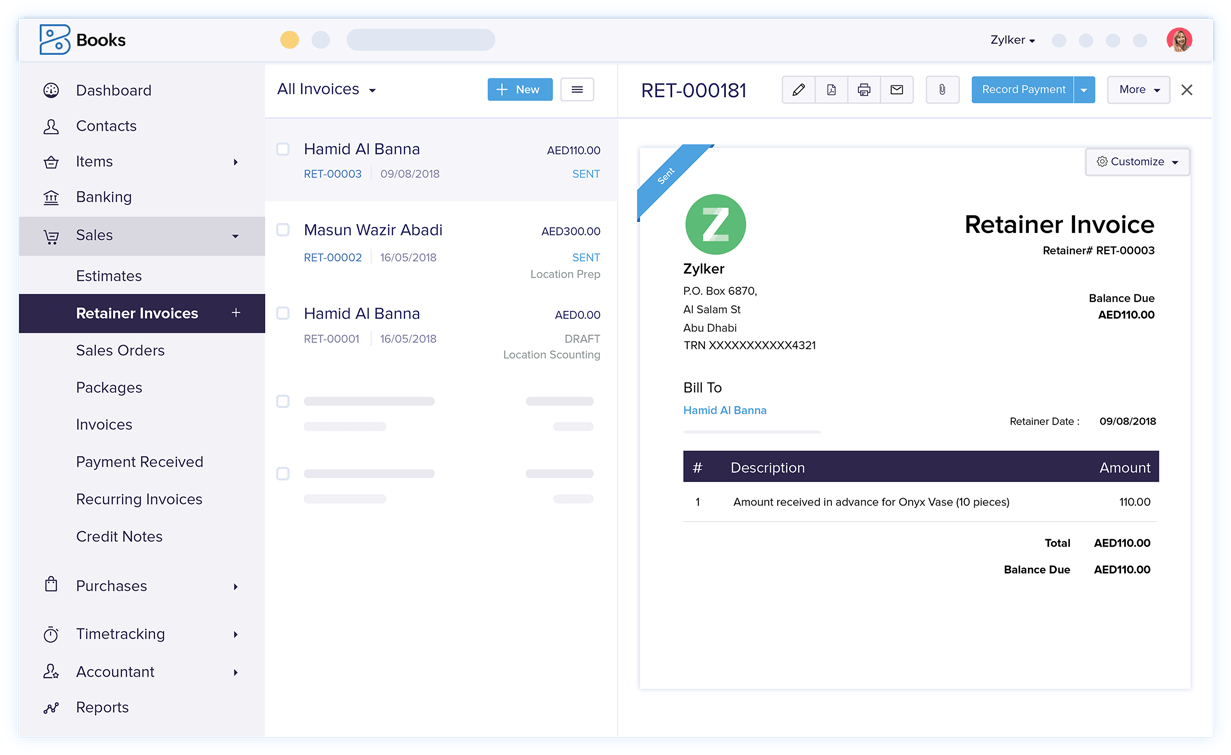Close the invoice detail pane
The width and height of the screenshot is (1231, 755).
tap(1187, 90)
